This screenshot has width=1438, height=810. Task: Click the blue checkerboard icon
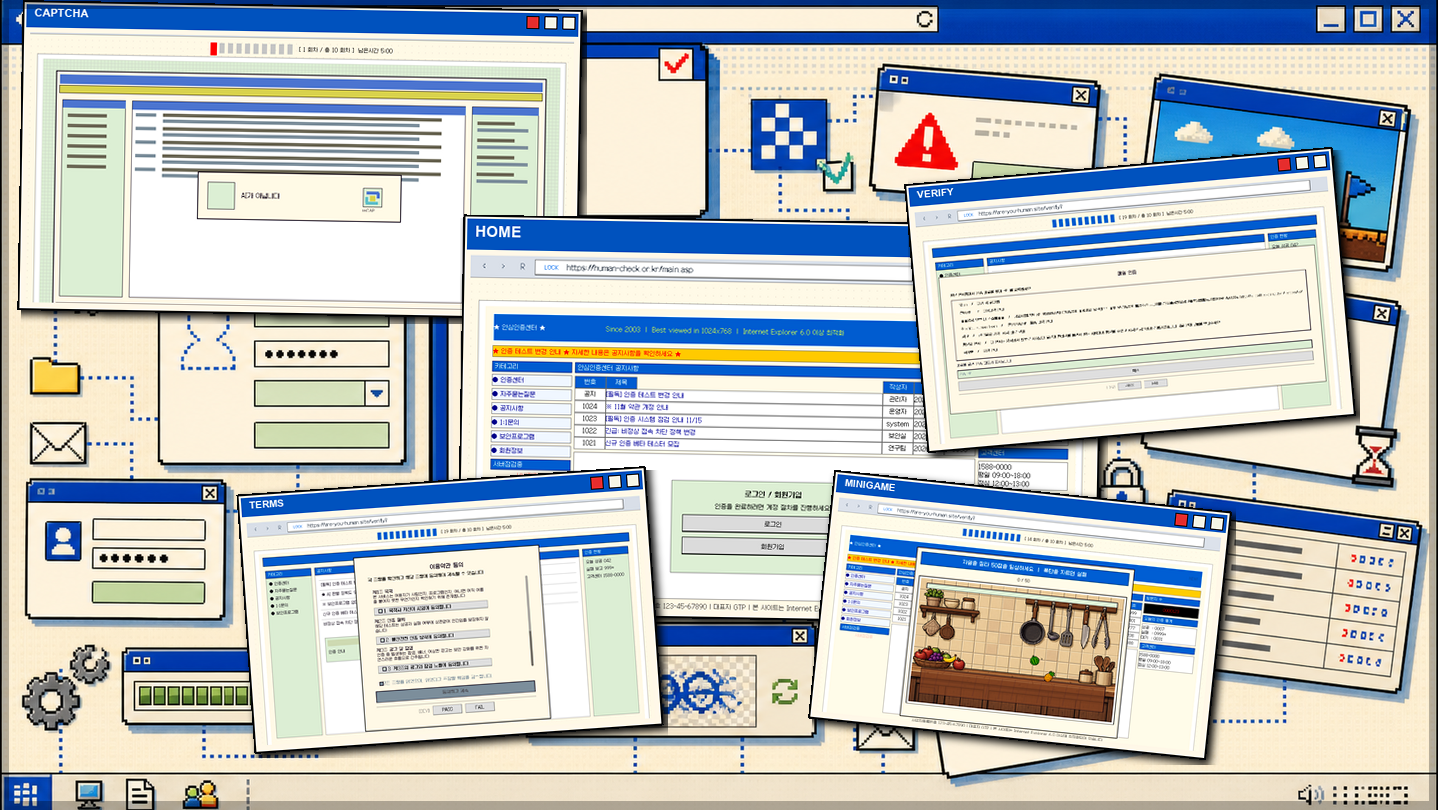[x=789, y=133]
